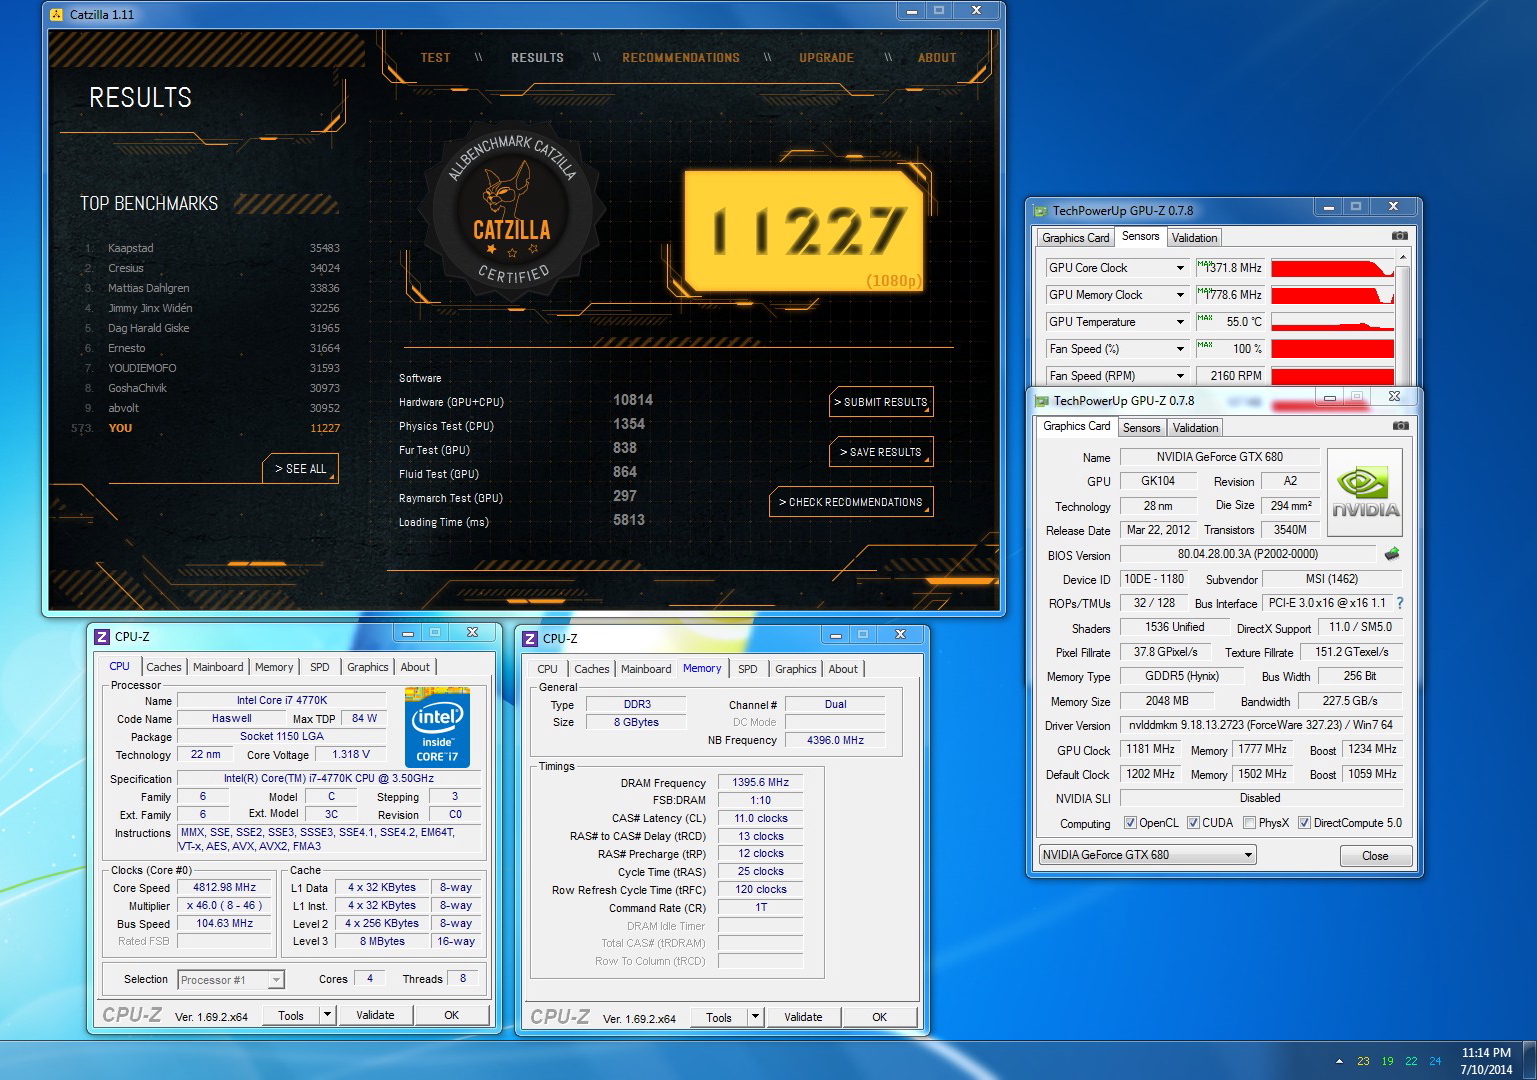Click the tray temperature value 19

coord(1387,1061)
